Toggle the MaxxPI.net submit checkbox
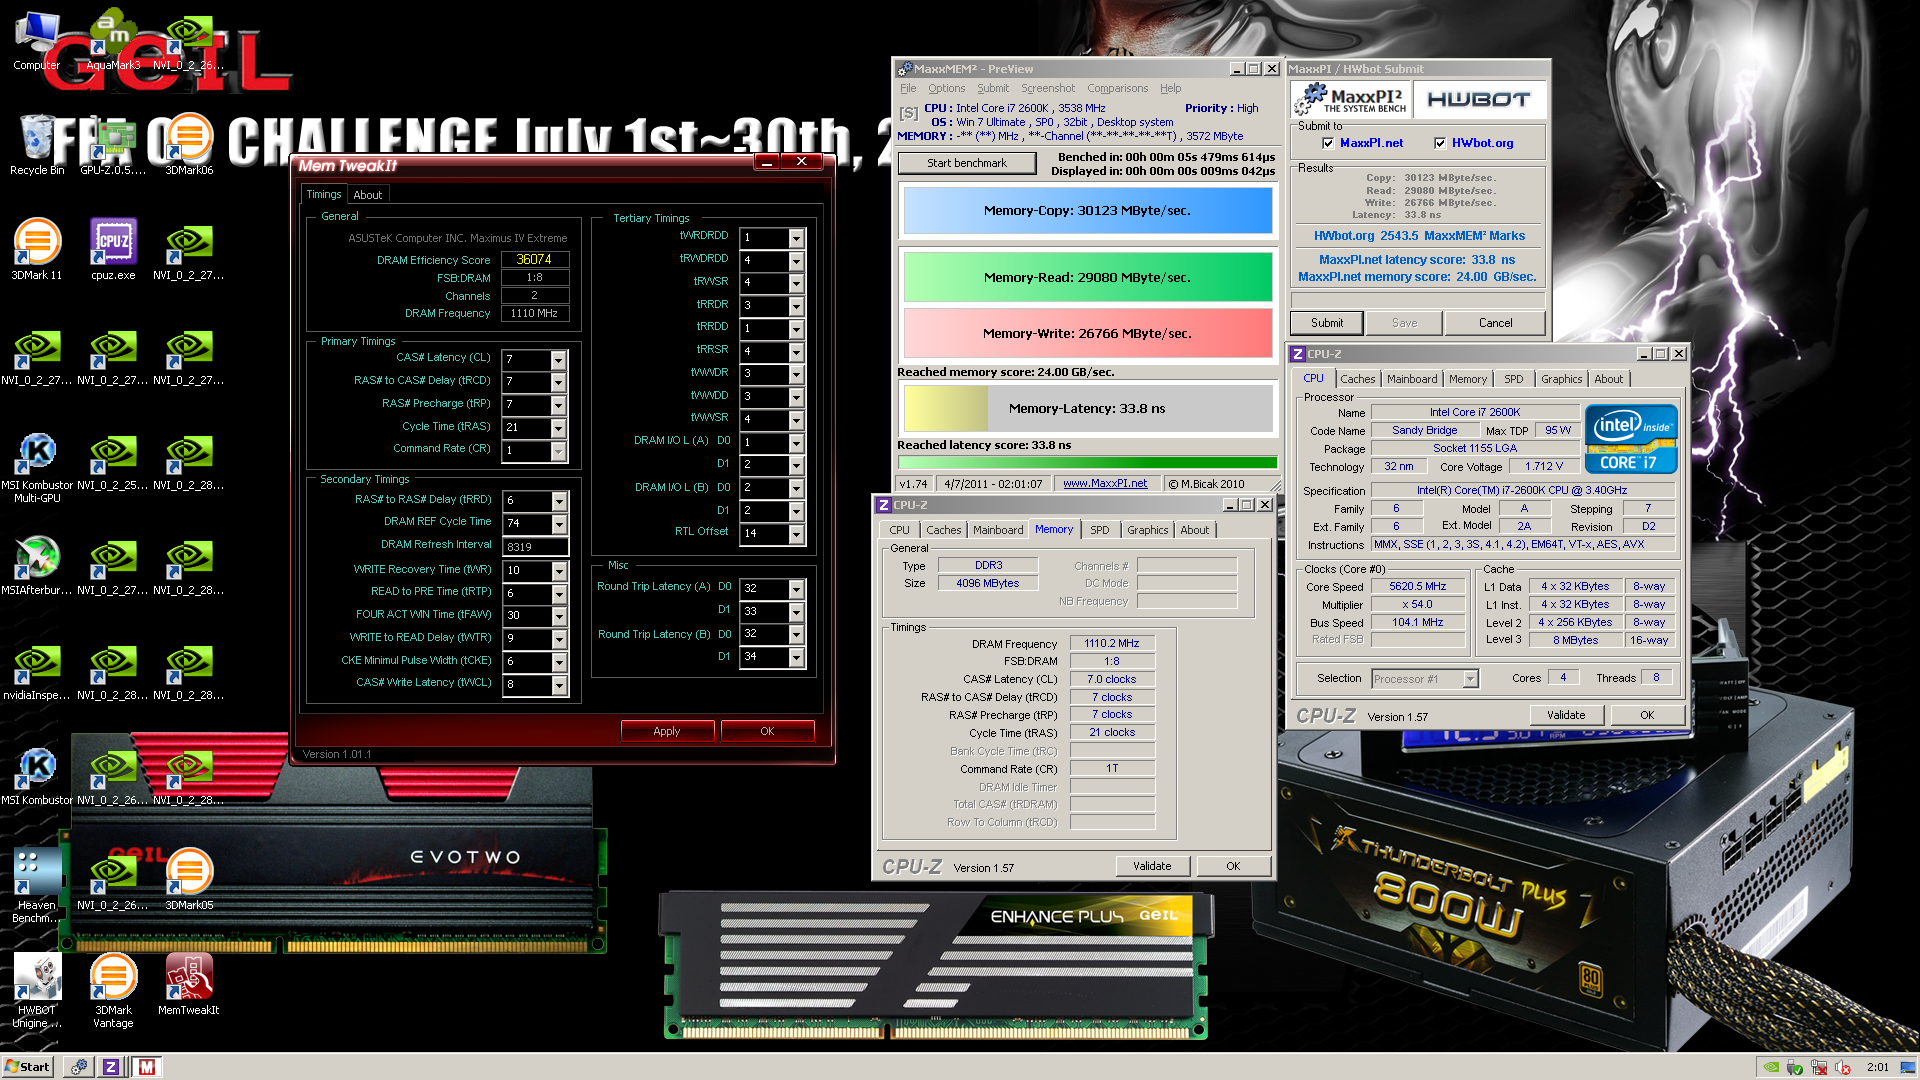Screen dimensions: 1920x1080 (x=1328, y=143)
